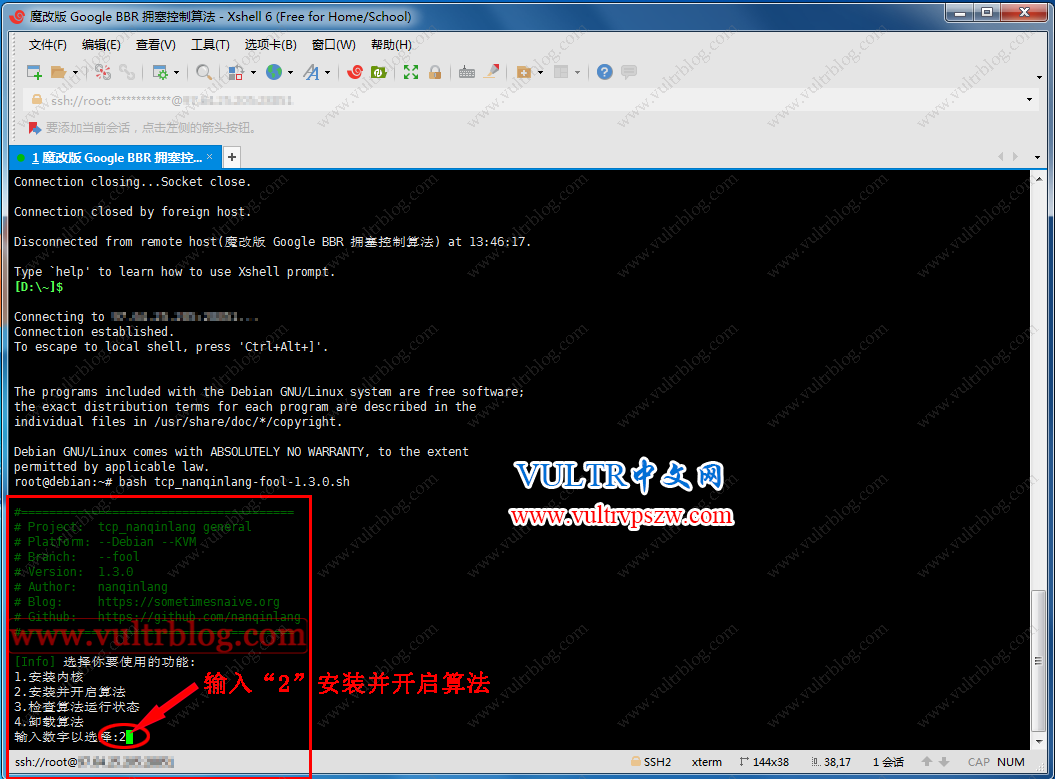Expand the Properties gear dropdown arrow
The height and width of the screenshot is (779, 1055).
[x=176, y=73]
